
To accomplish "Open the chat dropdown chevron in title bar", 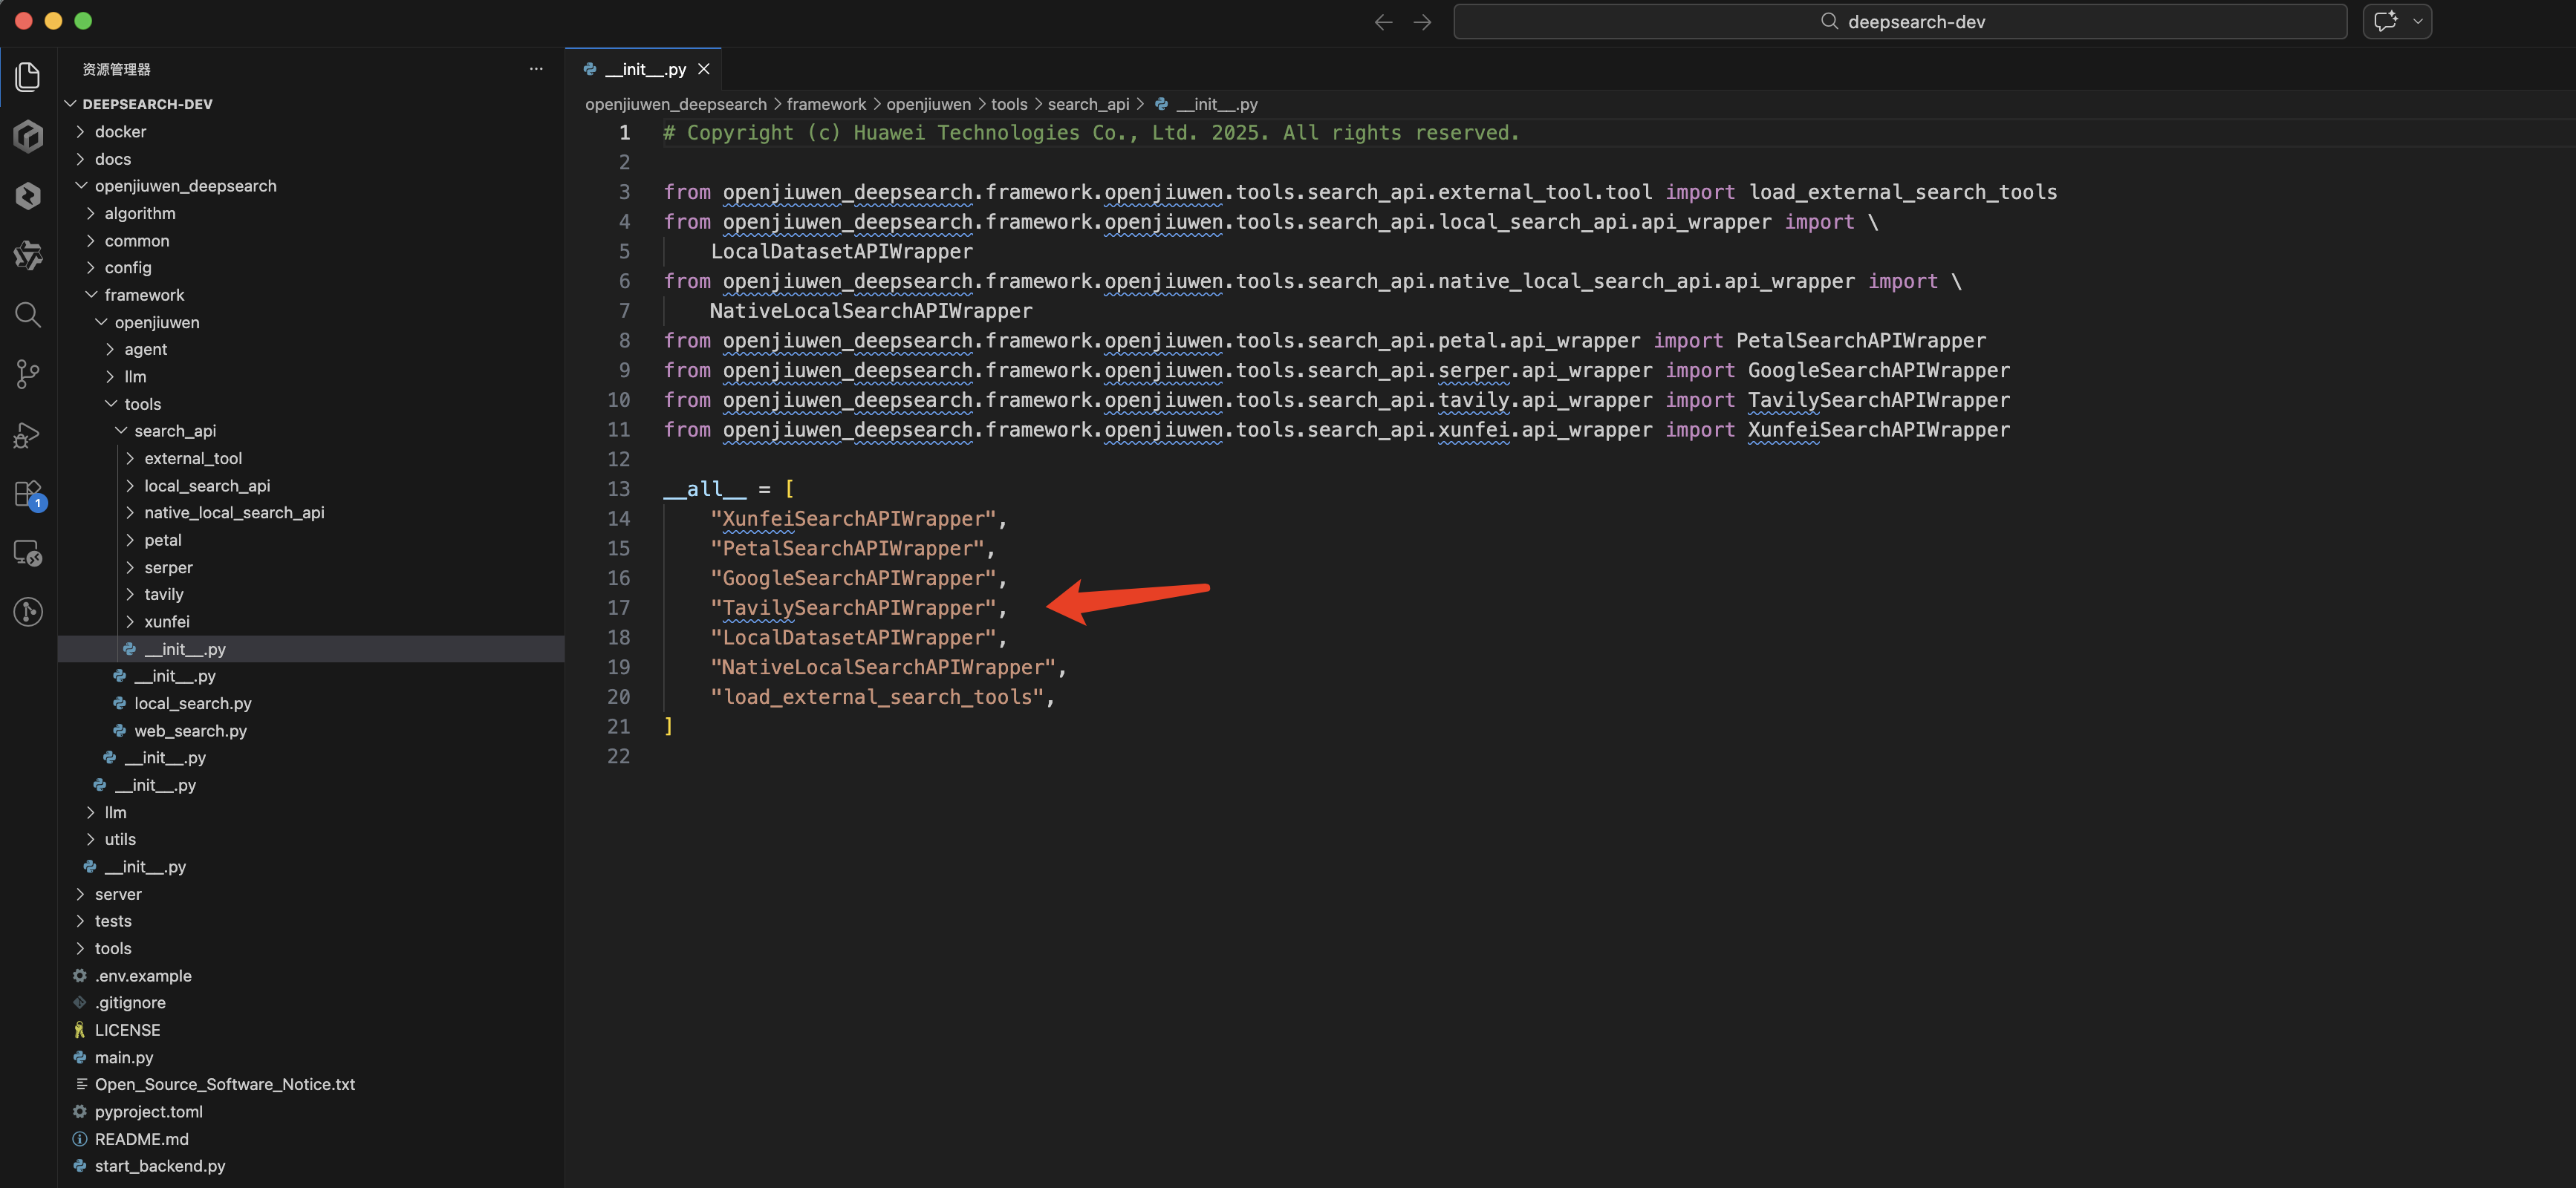I will click(x=2417, y=21).
